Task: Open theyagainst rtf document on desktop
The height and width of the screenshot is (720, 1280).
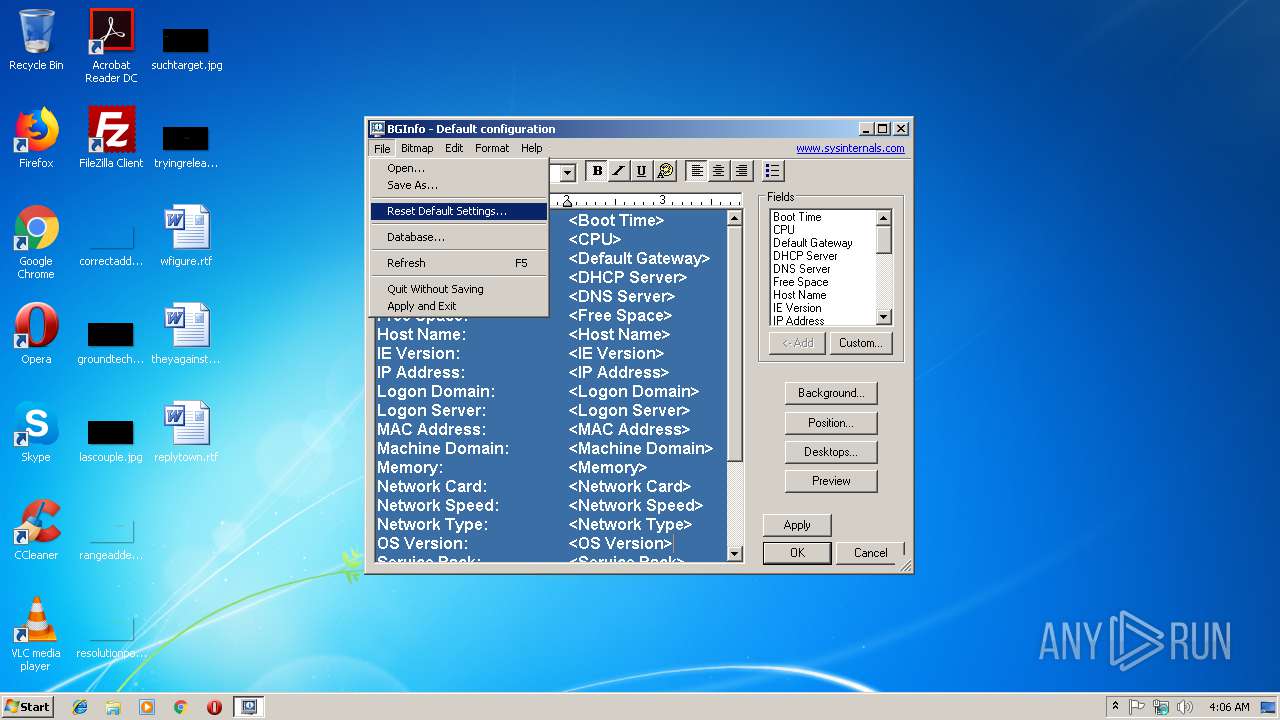Action: pos(186,334)
